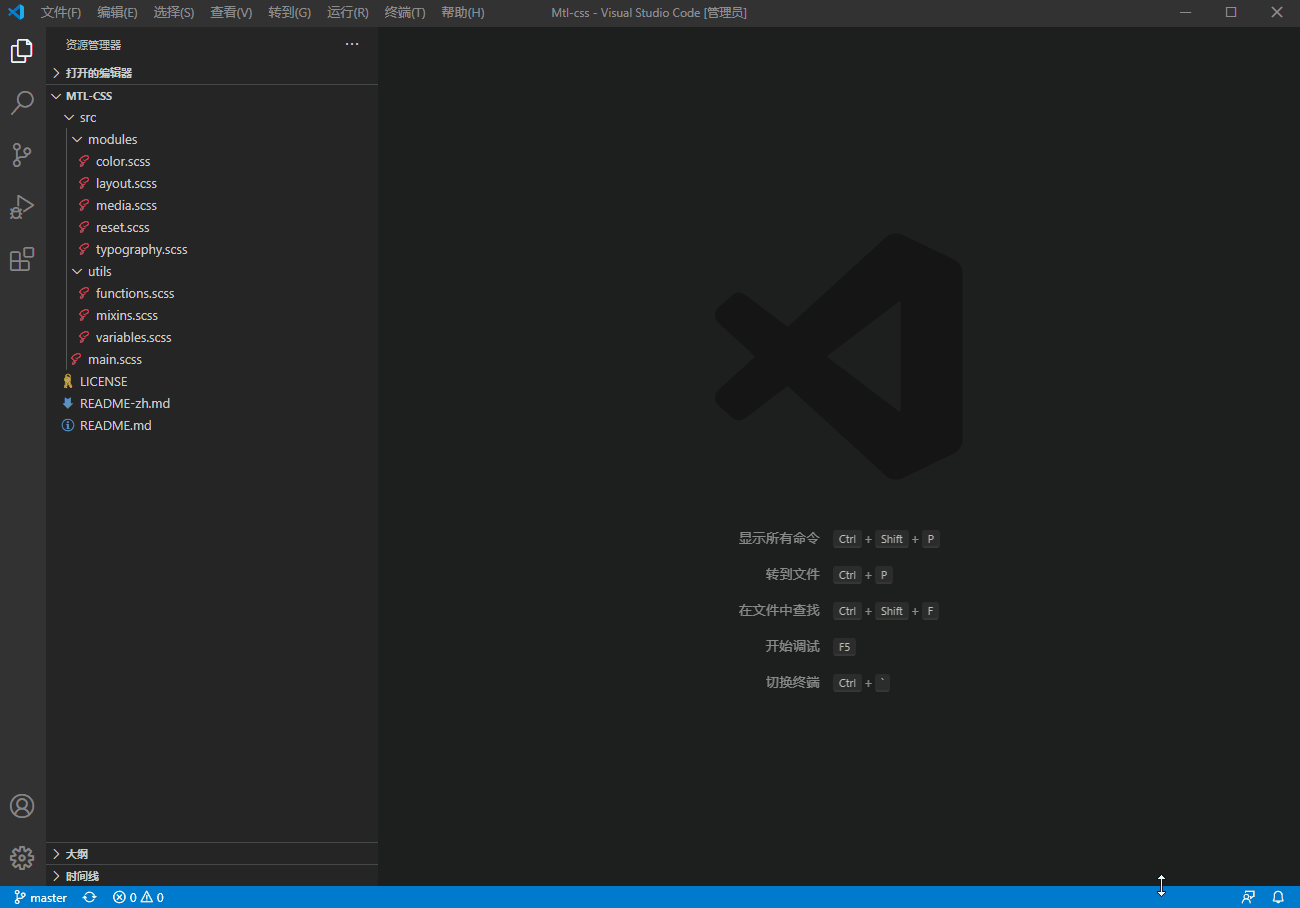Click the 转到文件 label
This screenshot has width=1300, height=908.
pos(792,574)
